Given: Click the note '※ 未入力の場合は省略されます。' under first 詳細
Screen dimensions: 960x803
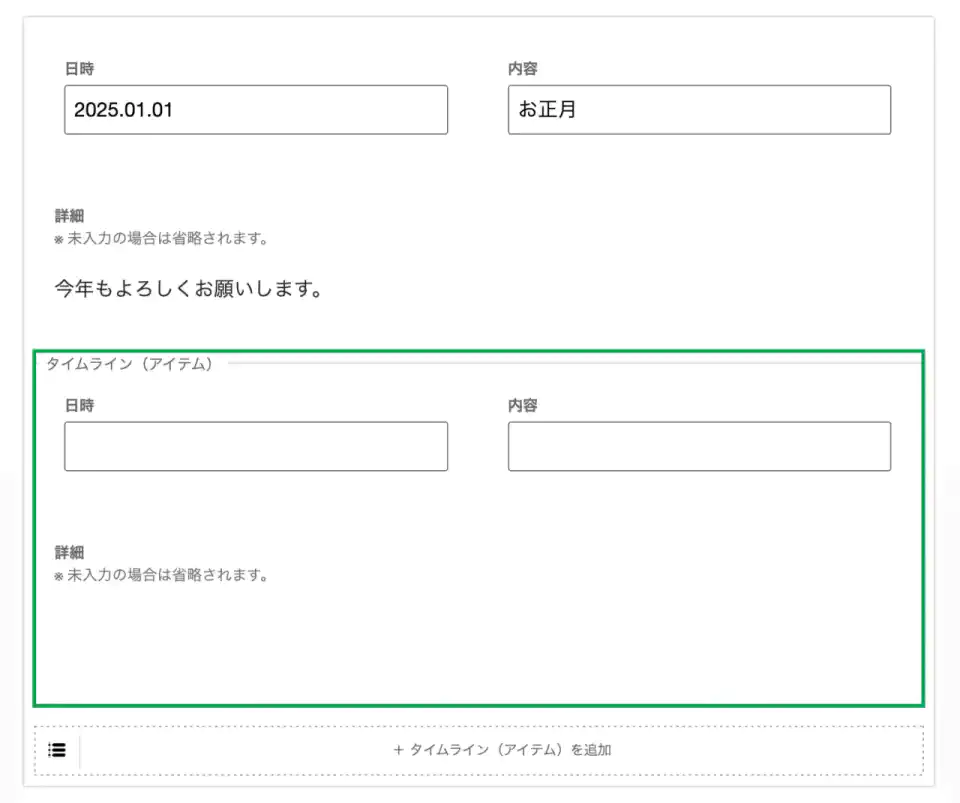Looking at the screenshot, I should click(160, 238).
